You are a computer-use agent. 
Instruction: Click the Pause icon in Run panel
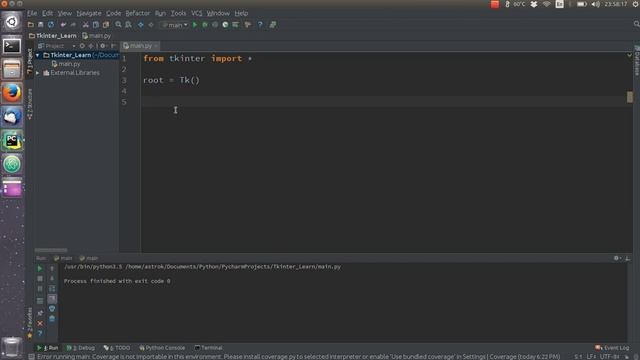point(40,289)
